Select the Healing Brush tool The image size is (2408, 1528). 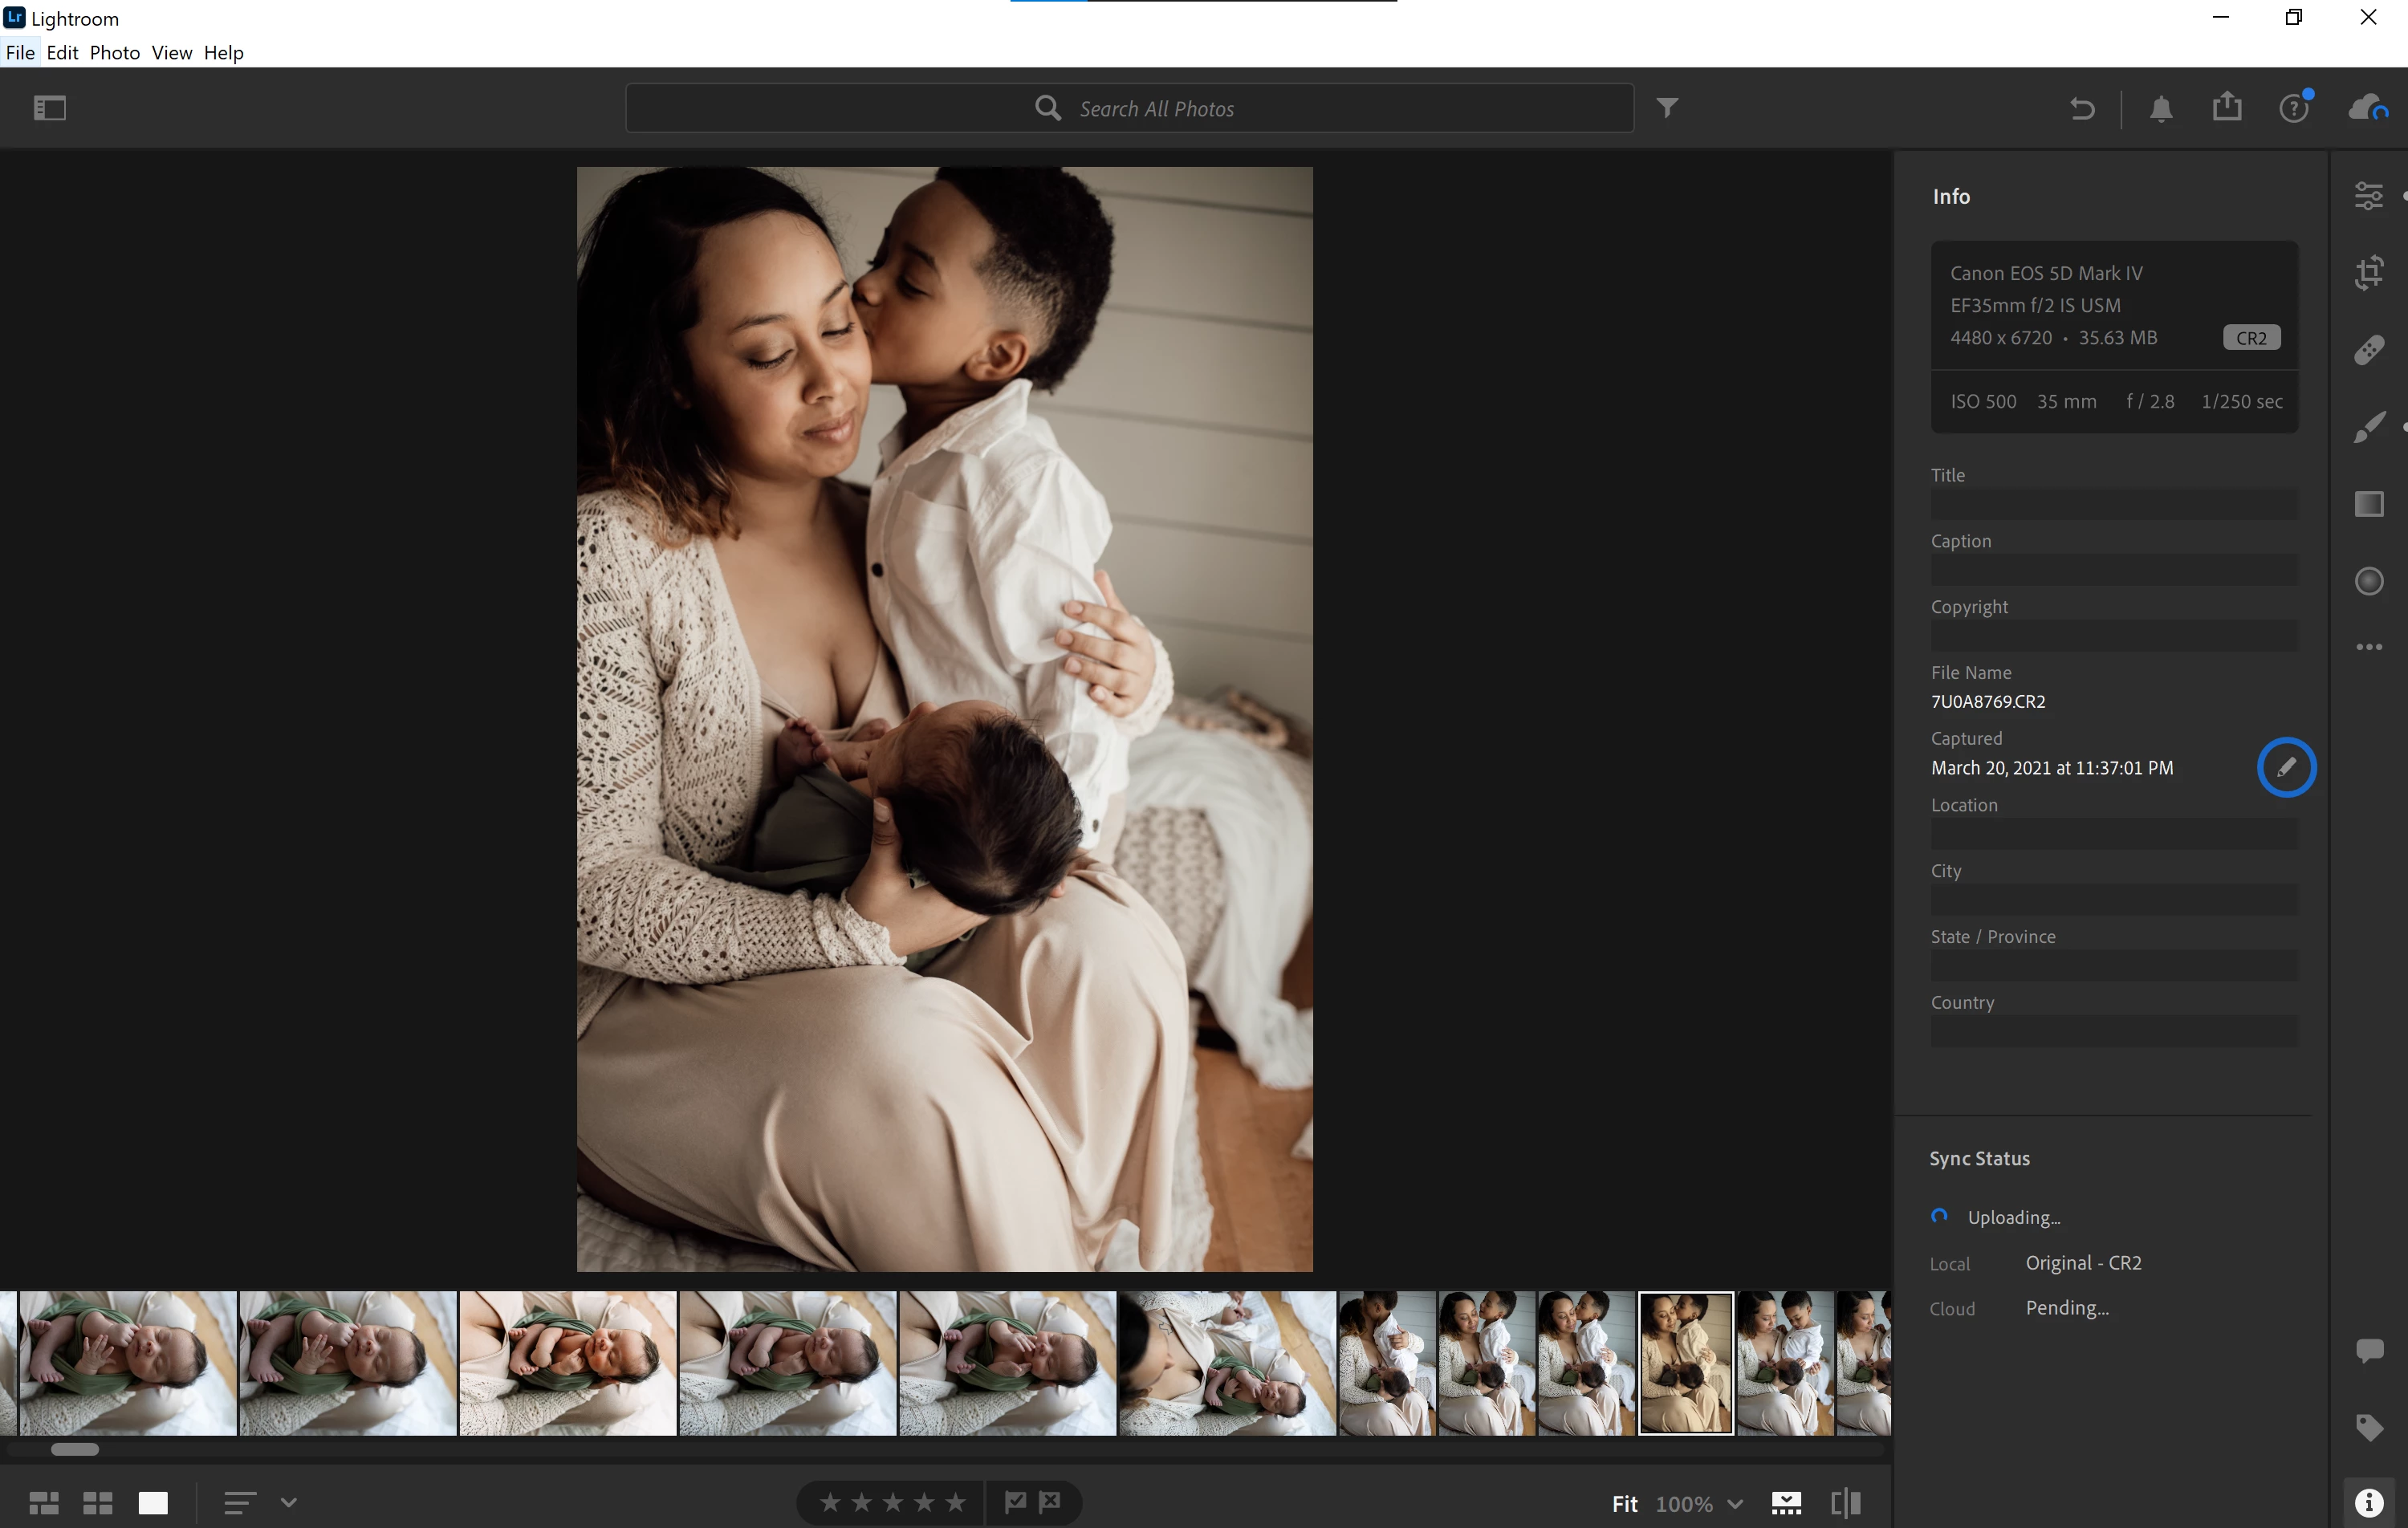(2368, 350)
